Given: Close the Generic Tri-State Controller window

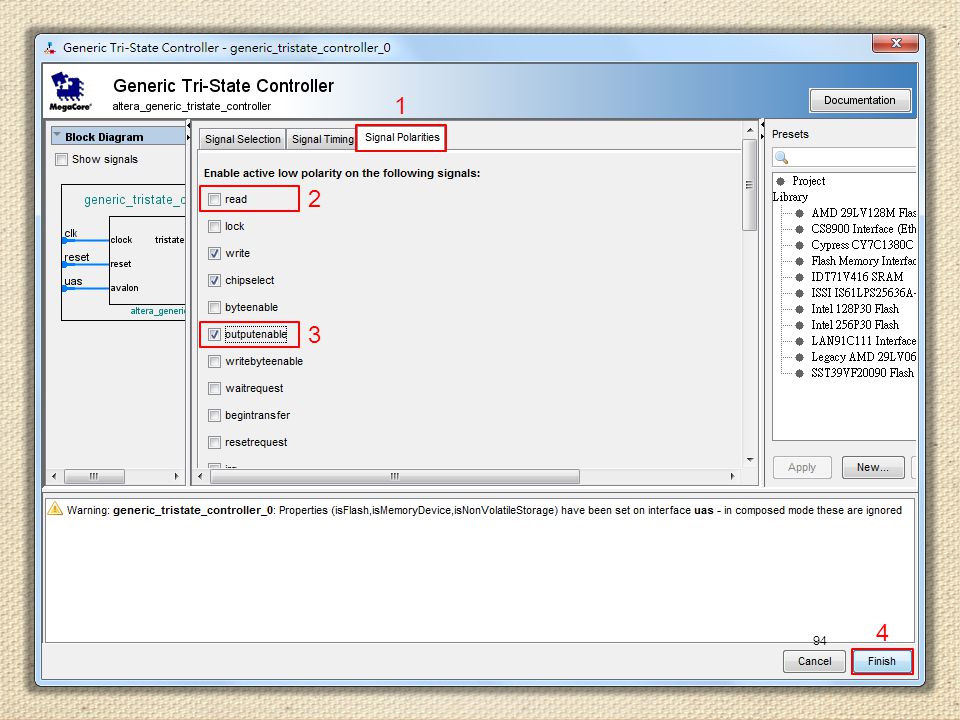Looking at the screenshot, I should (x=896, y=43).
